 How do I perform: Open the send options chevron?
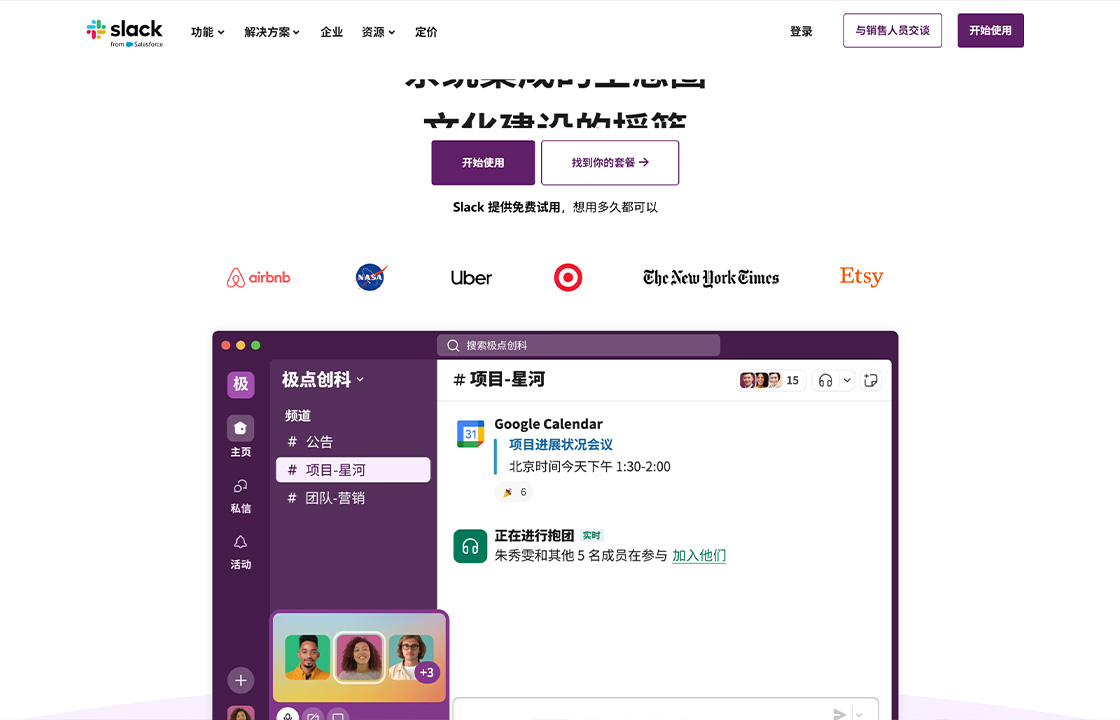pyautogui.click(x=859, y=714)
